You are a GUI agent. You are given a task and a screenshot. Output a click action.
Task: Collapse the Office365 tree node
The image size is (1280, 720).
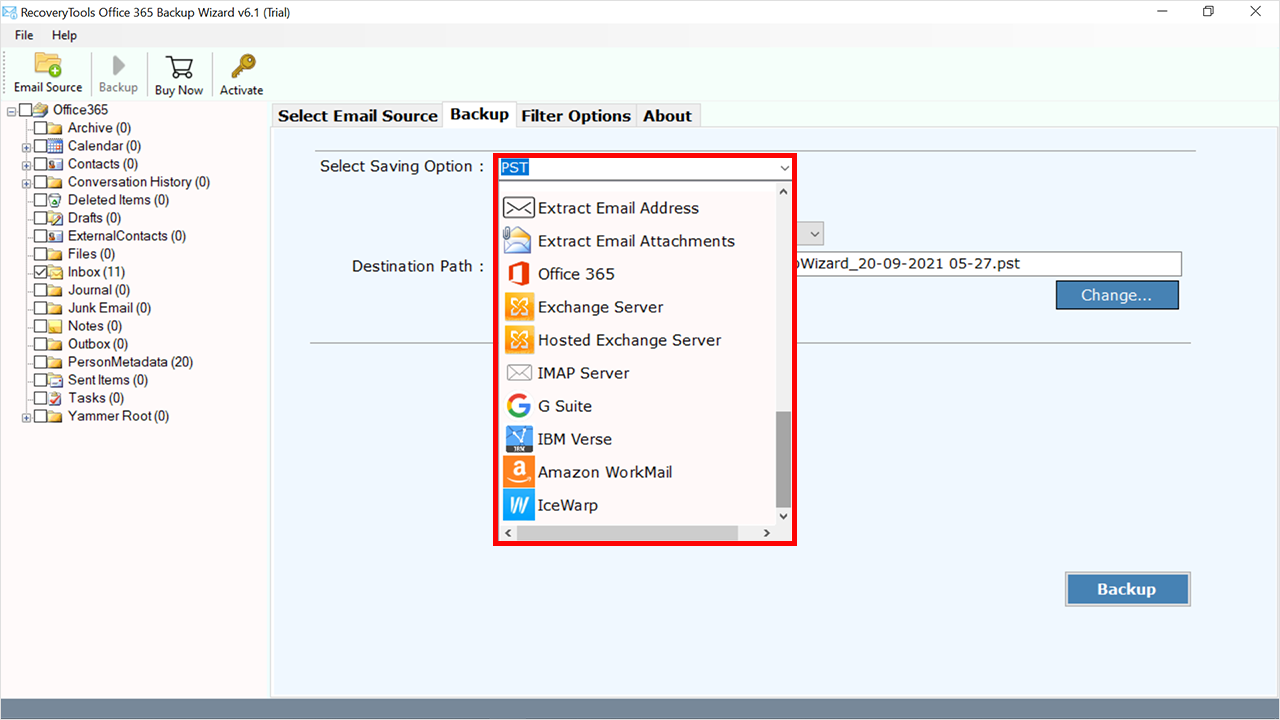point(11,111)
